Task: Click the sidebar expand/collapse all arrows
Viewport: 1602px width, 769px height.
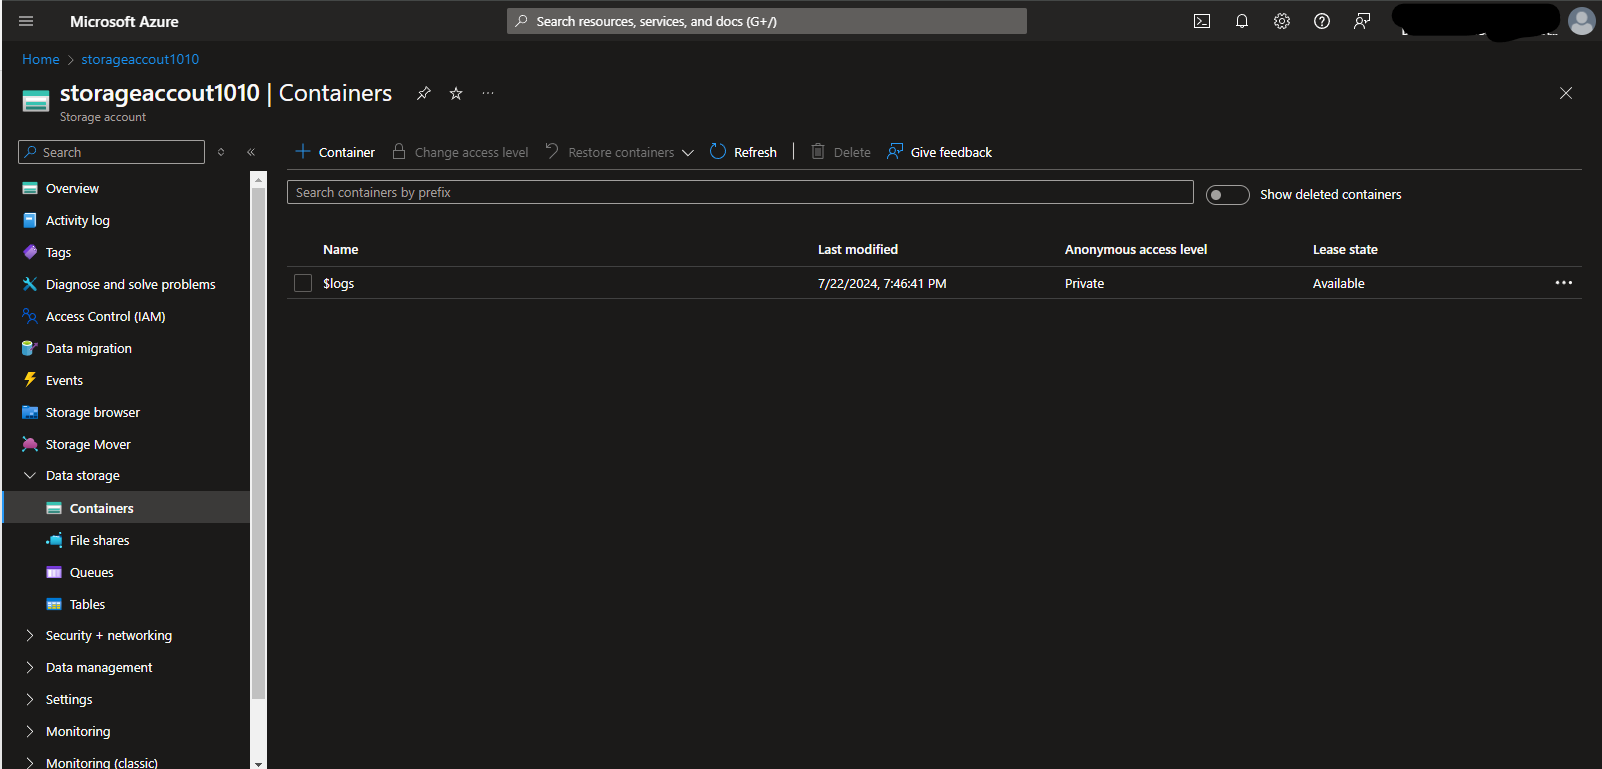Action: pos(221,152)
